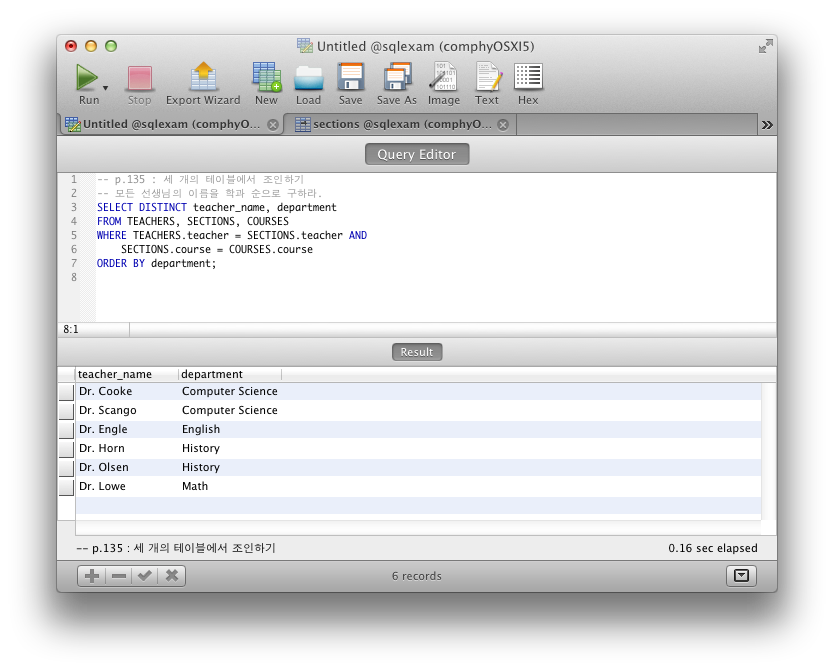The width and height of the screenshot is (834, 671).
Task: Open the bottom-right dropdown panel button
Action: 741,576
